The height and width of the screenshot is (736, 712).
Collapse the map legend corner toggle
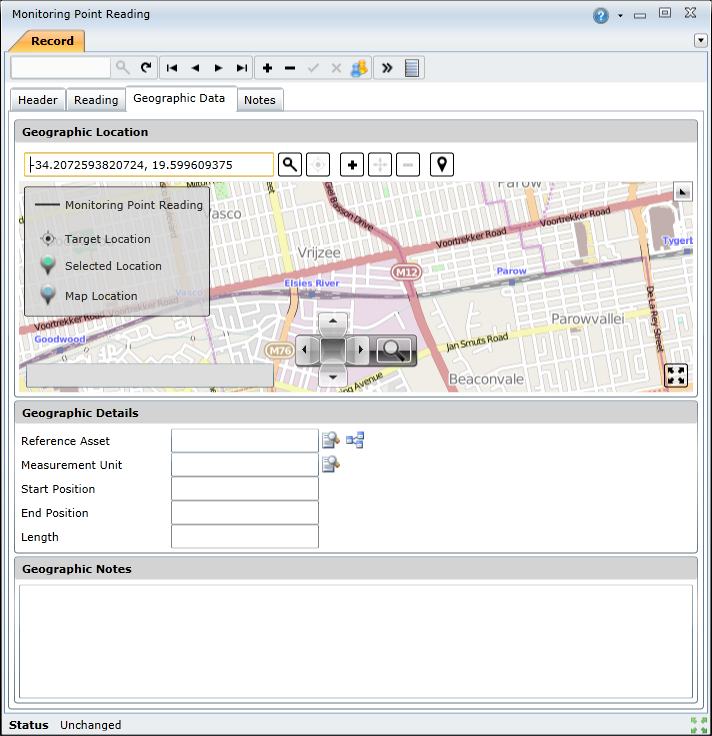coord(683,192)
